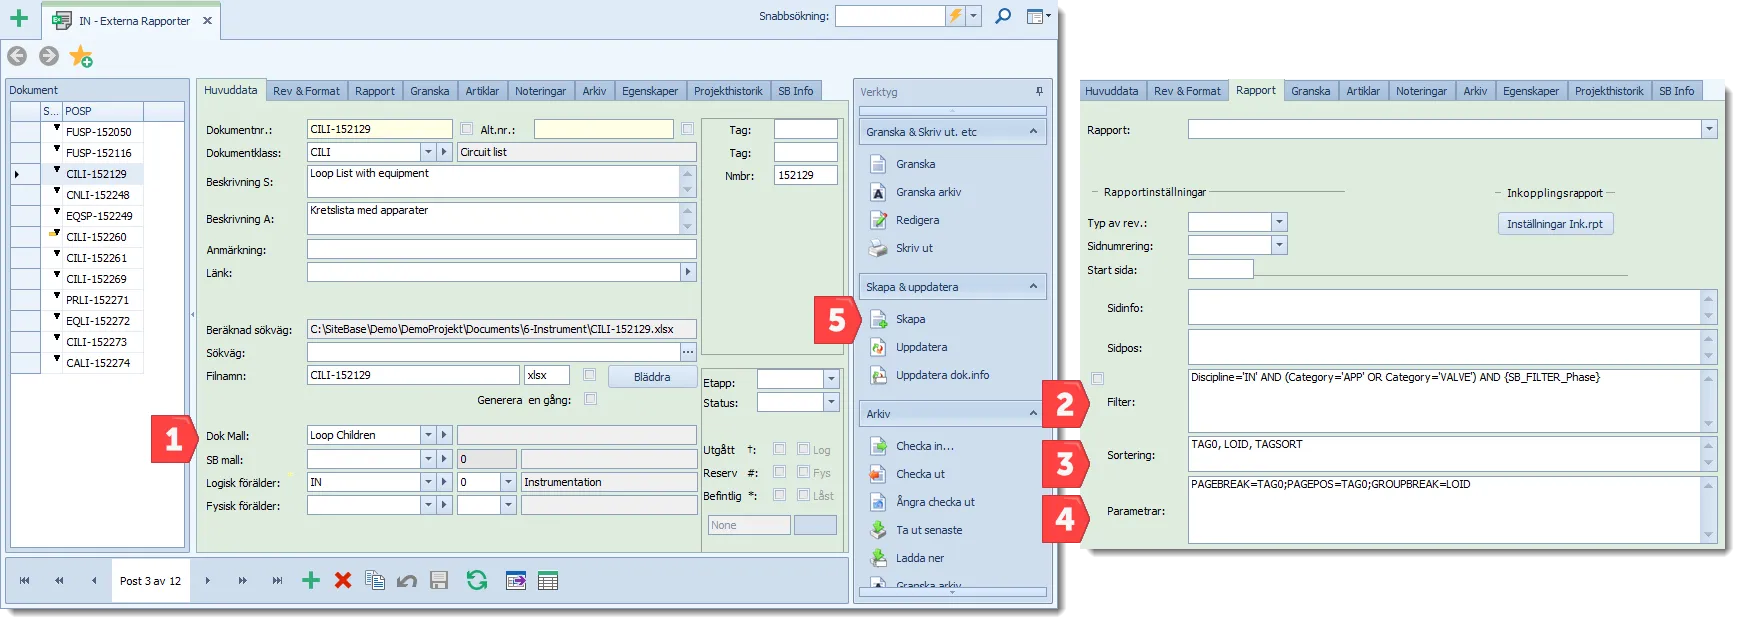Click into the Snabbsökning search field

coord(889,16)
